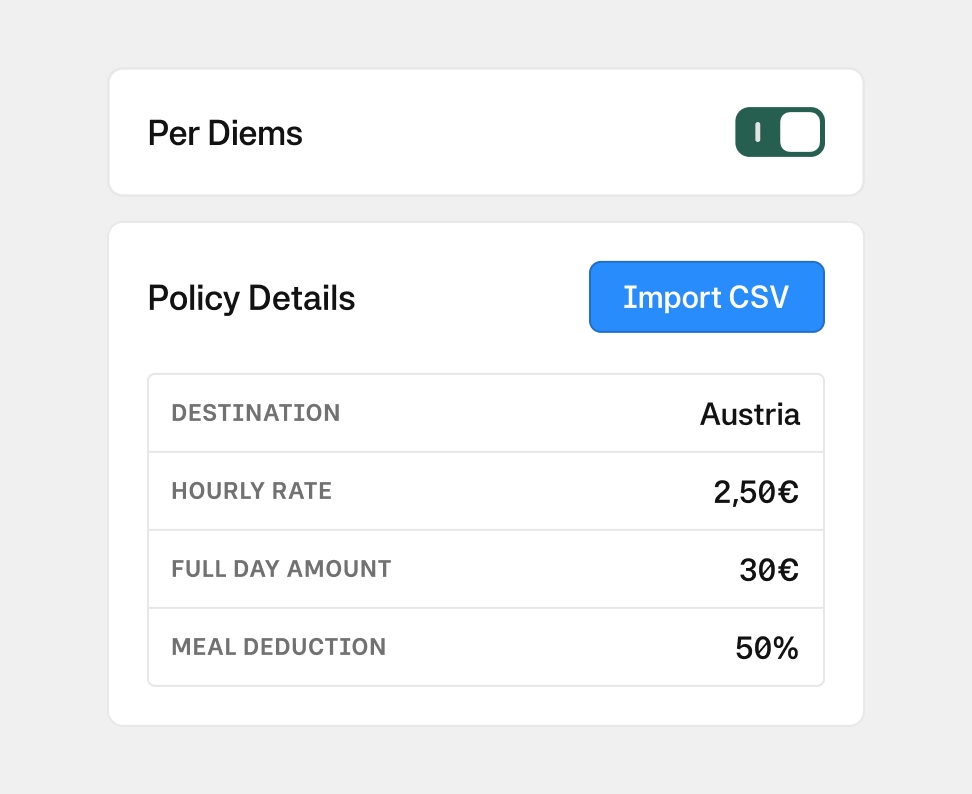
Task: Select the HOURLY RATE label
Action: point(252,491)
